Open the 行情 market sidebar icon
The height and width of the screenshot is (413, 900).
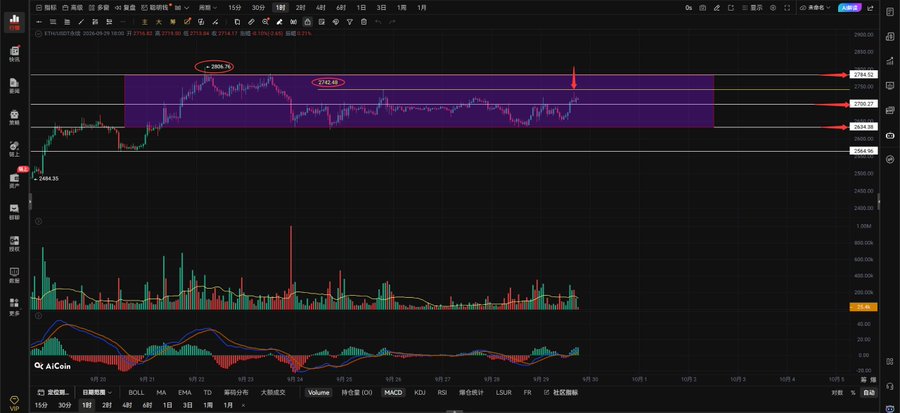[x=14, y=22]
